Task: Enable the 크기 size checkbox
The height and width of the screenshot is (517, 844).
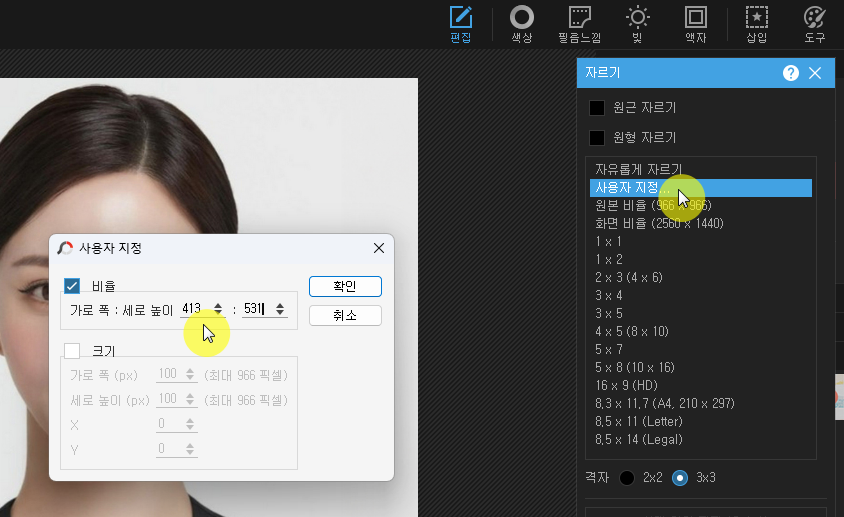Action: point(72,351)
